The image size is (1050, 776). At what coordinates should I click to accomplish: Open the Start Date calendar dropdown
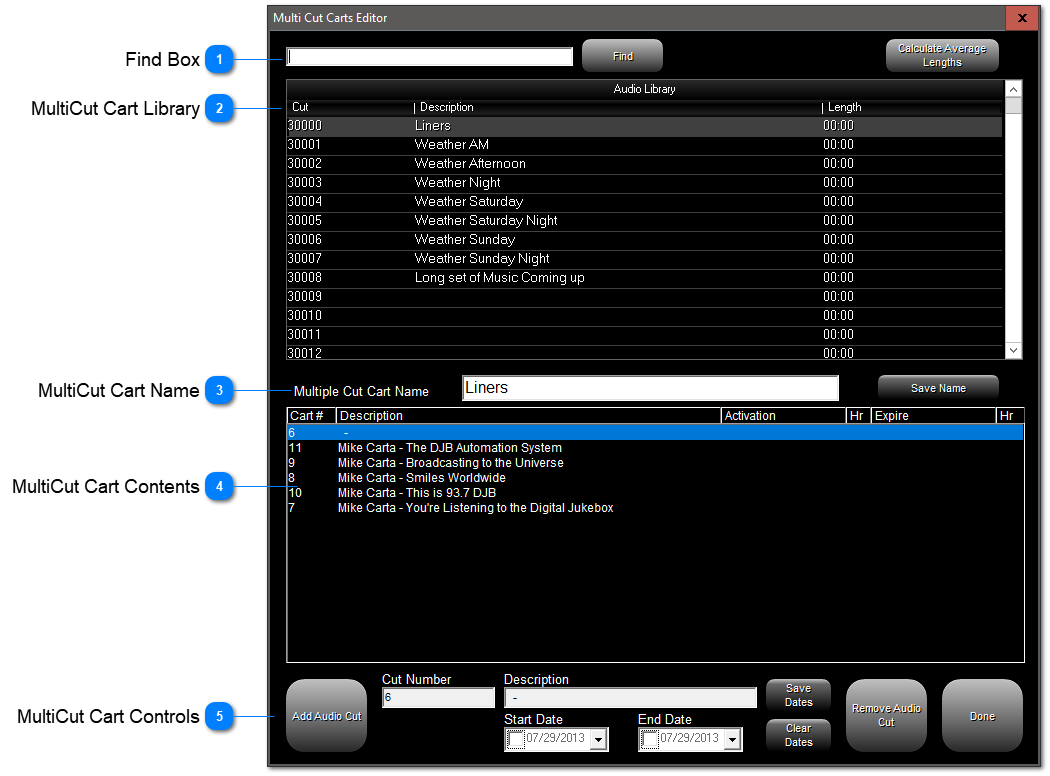[599, 740]
